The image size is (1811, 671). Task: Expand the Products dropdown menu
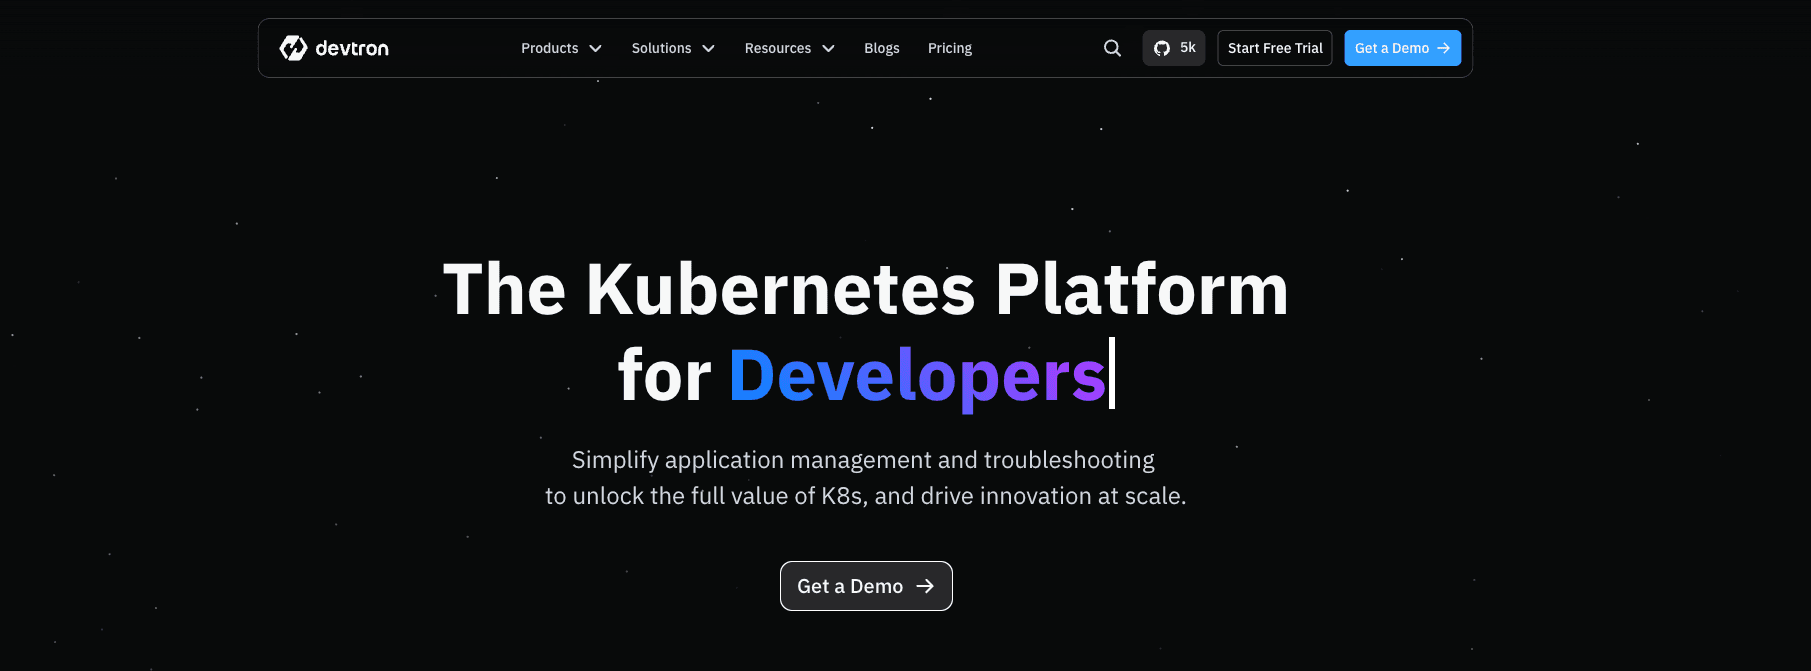(x=561, y=48)
